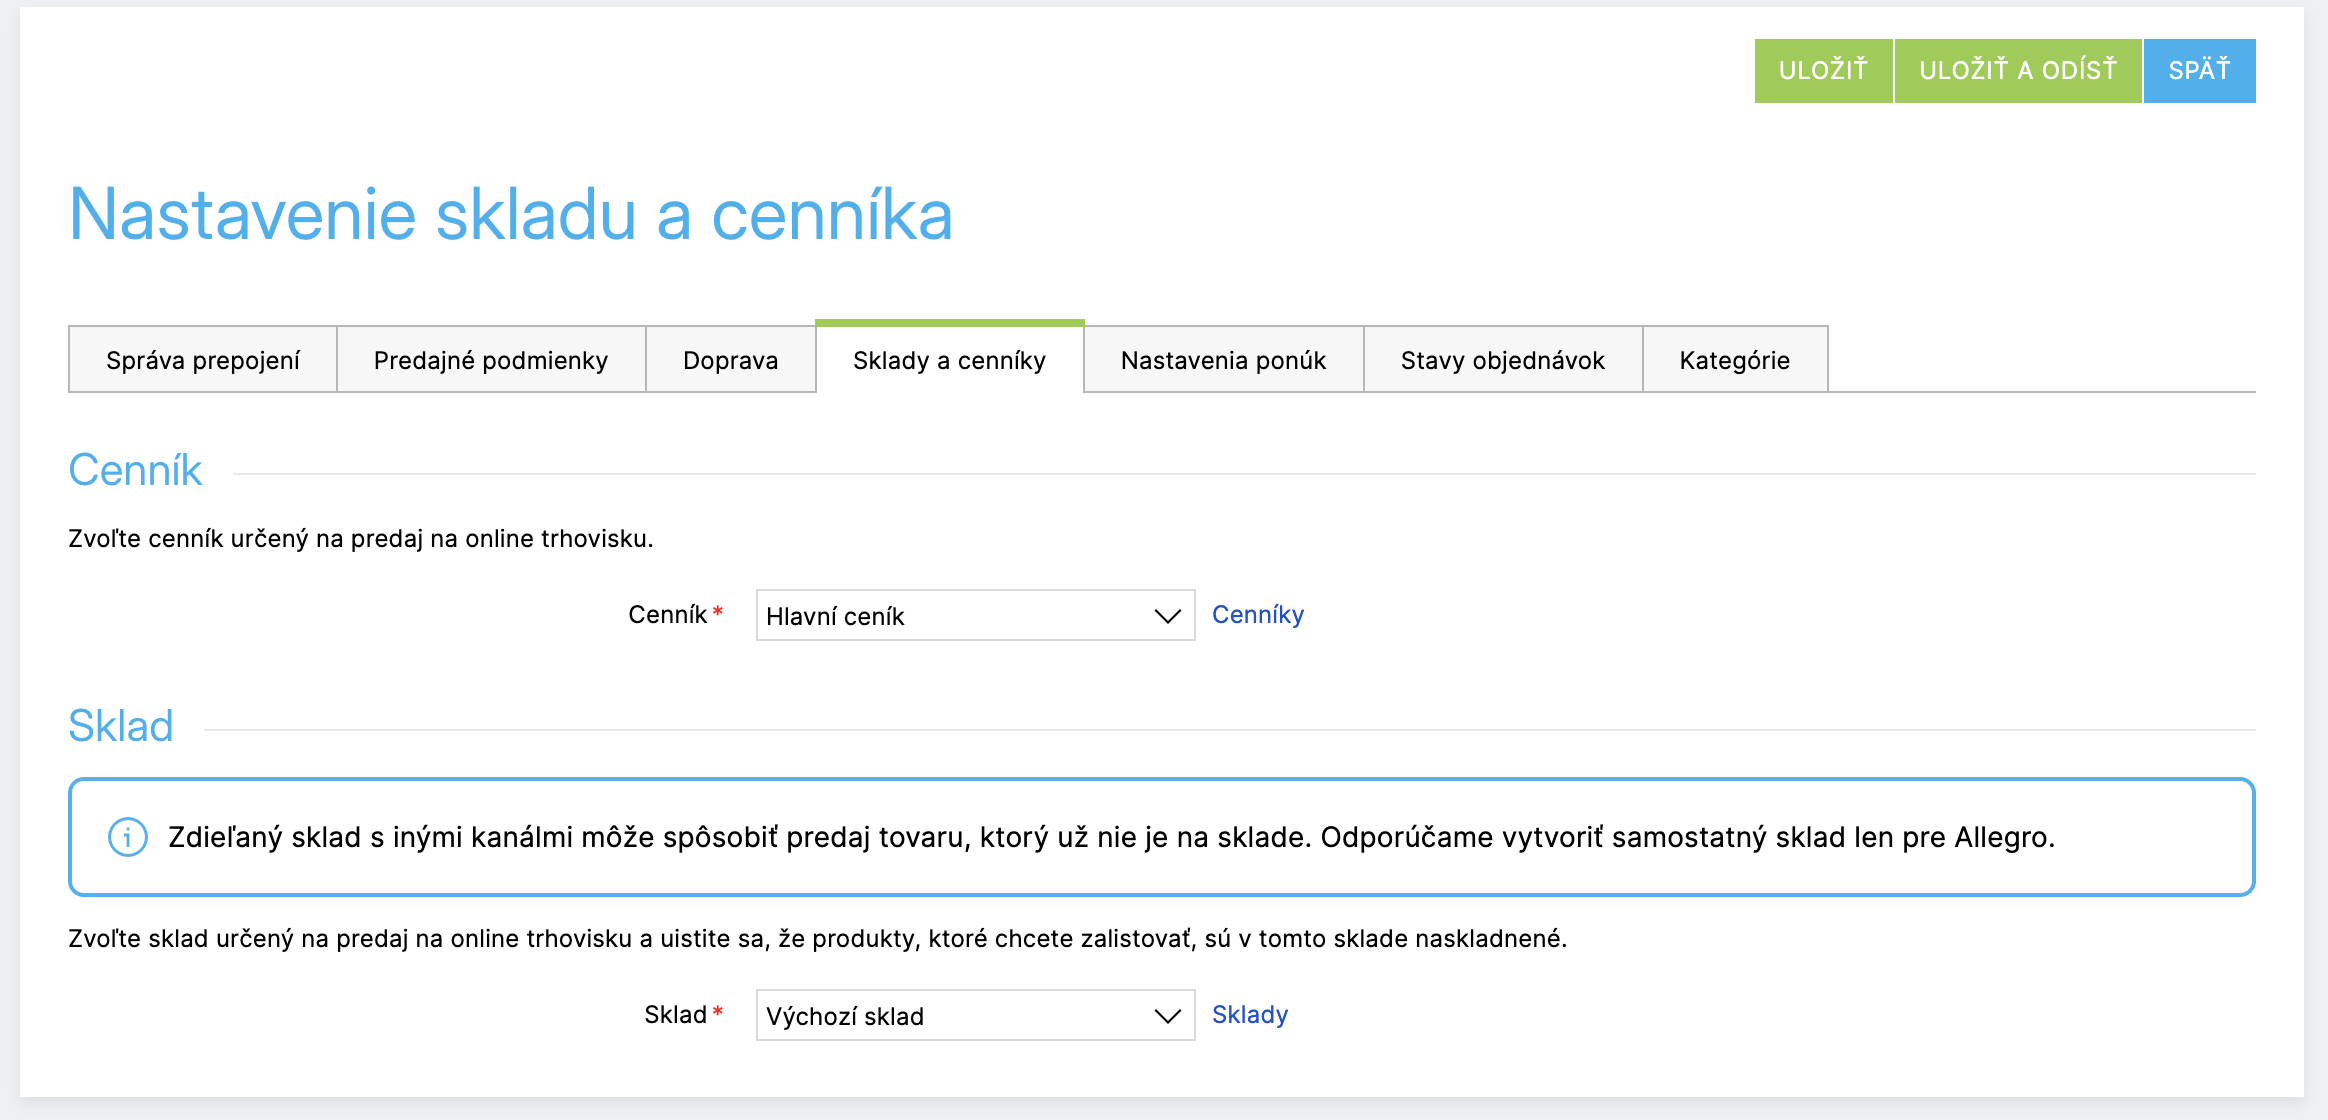Click the Nastavenie skladu a cenníka heading
Screen dimensions: 2328x1120
click(510, 214)
